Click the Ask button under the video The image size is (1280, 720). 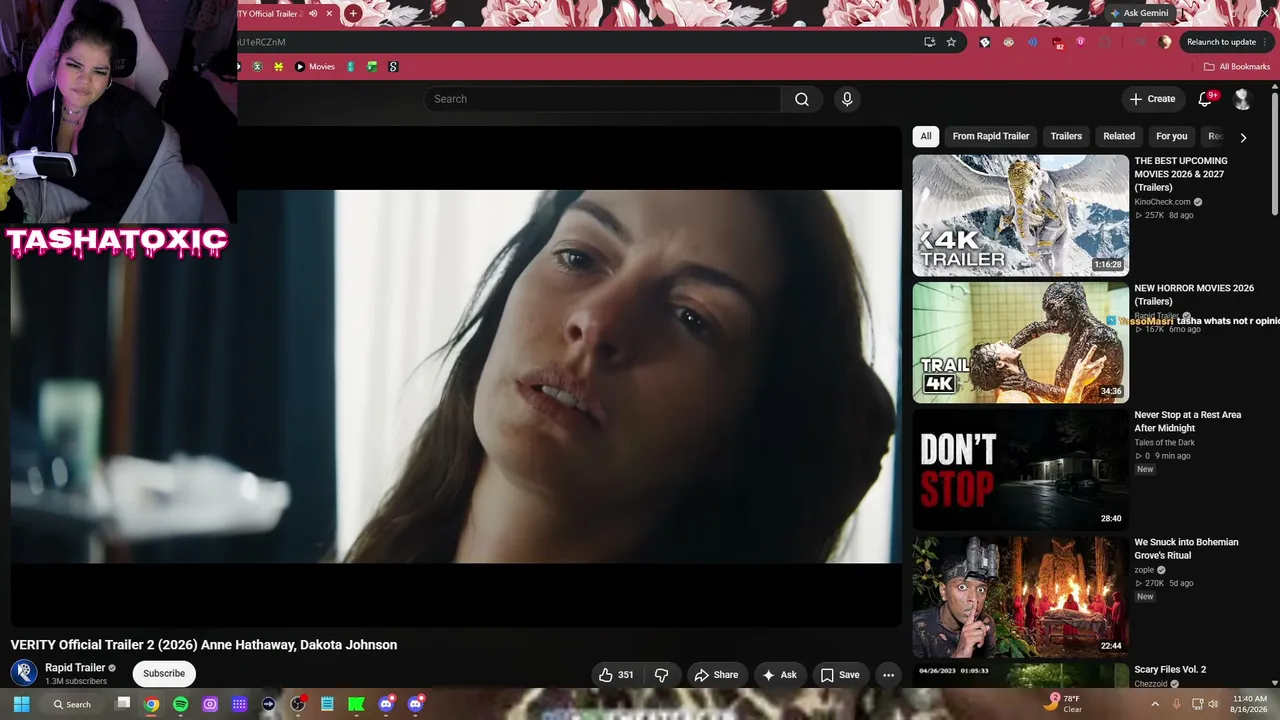pyautogui.click(x=780, y=675)
